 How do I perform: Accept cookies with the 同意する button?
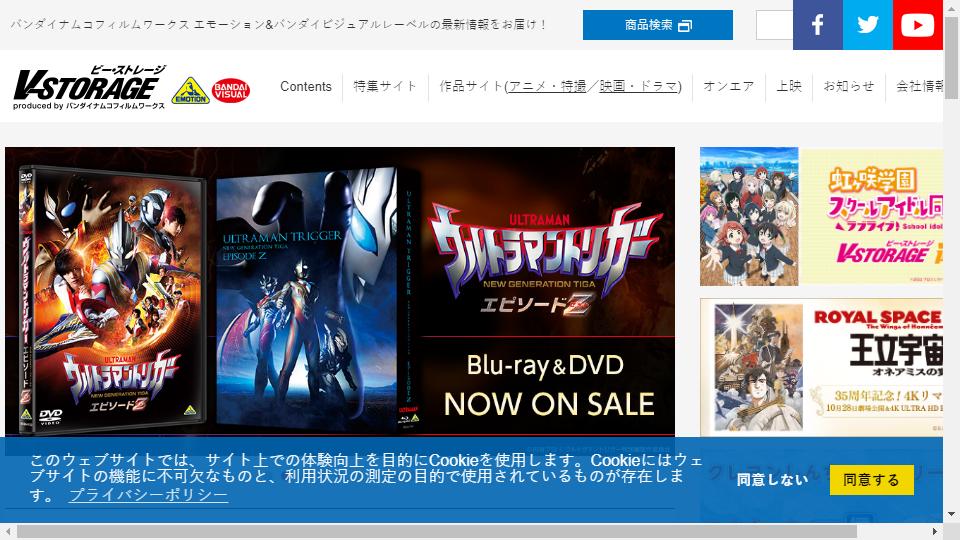click(871, 479)
